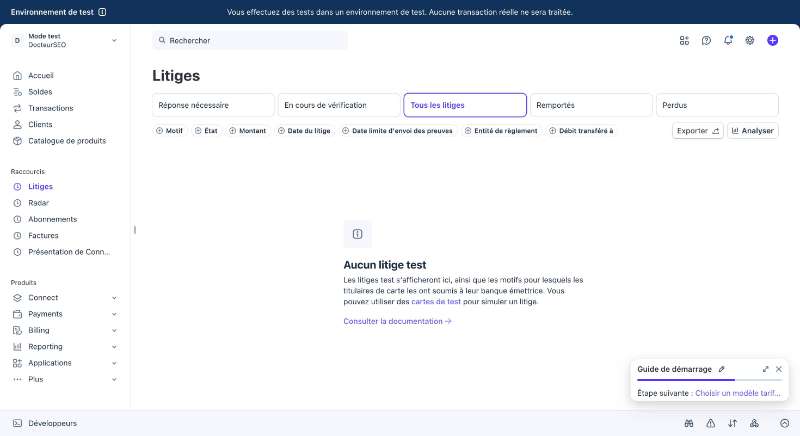Screen dimensions: 800x436
Task: Expand the Guide de démarrage panel
Action: pyautogui.click(x=765, y=369)
